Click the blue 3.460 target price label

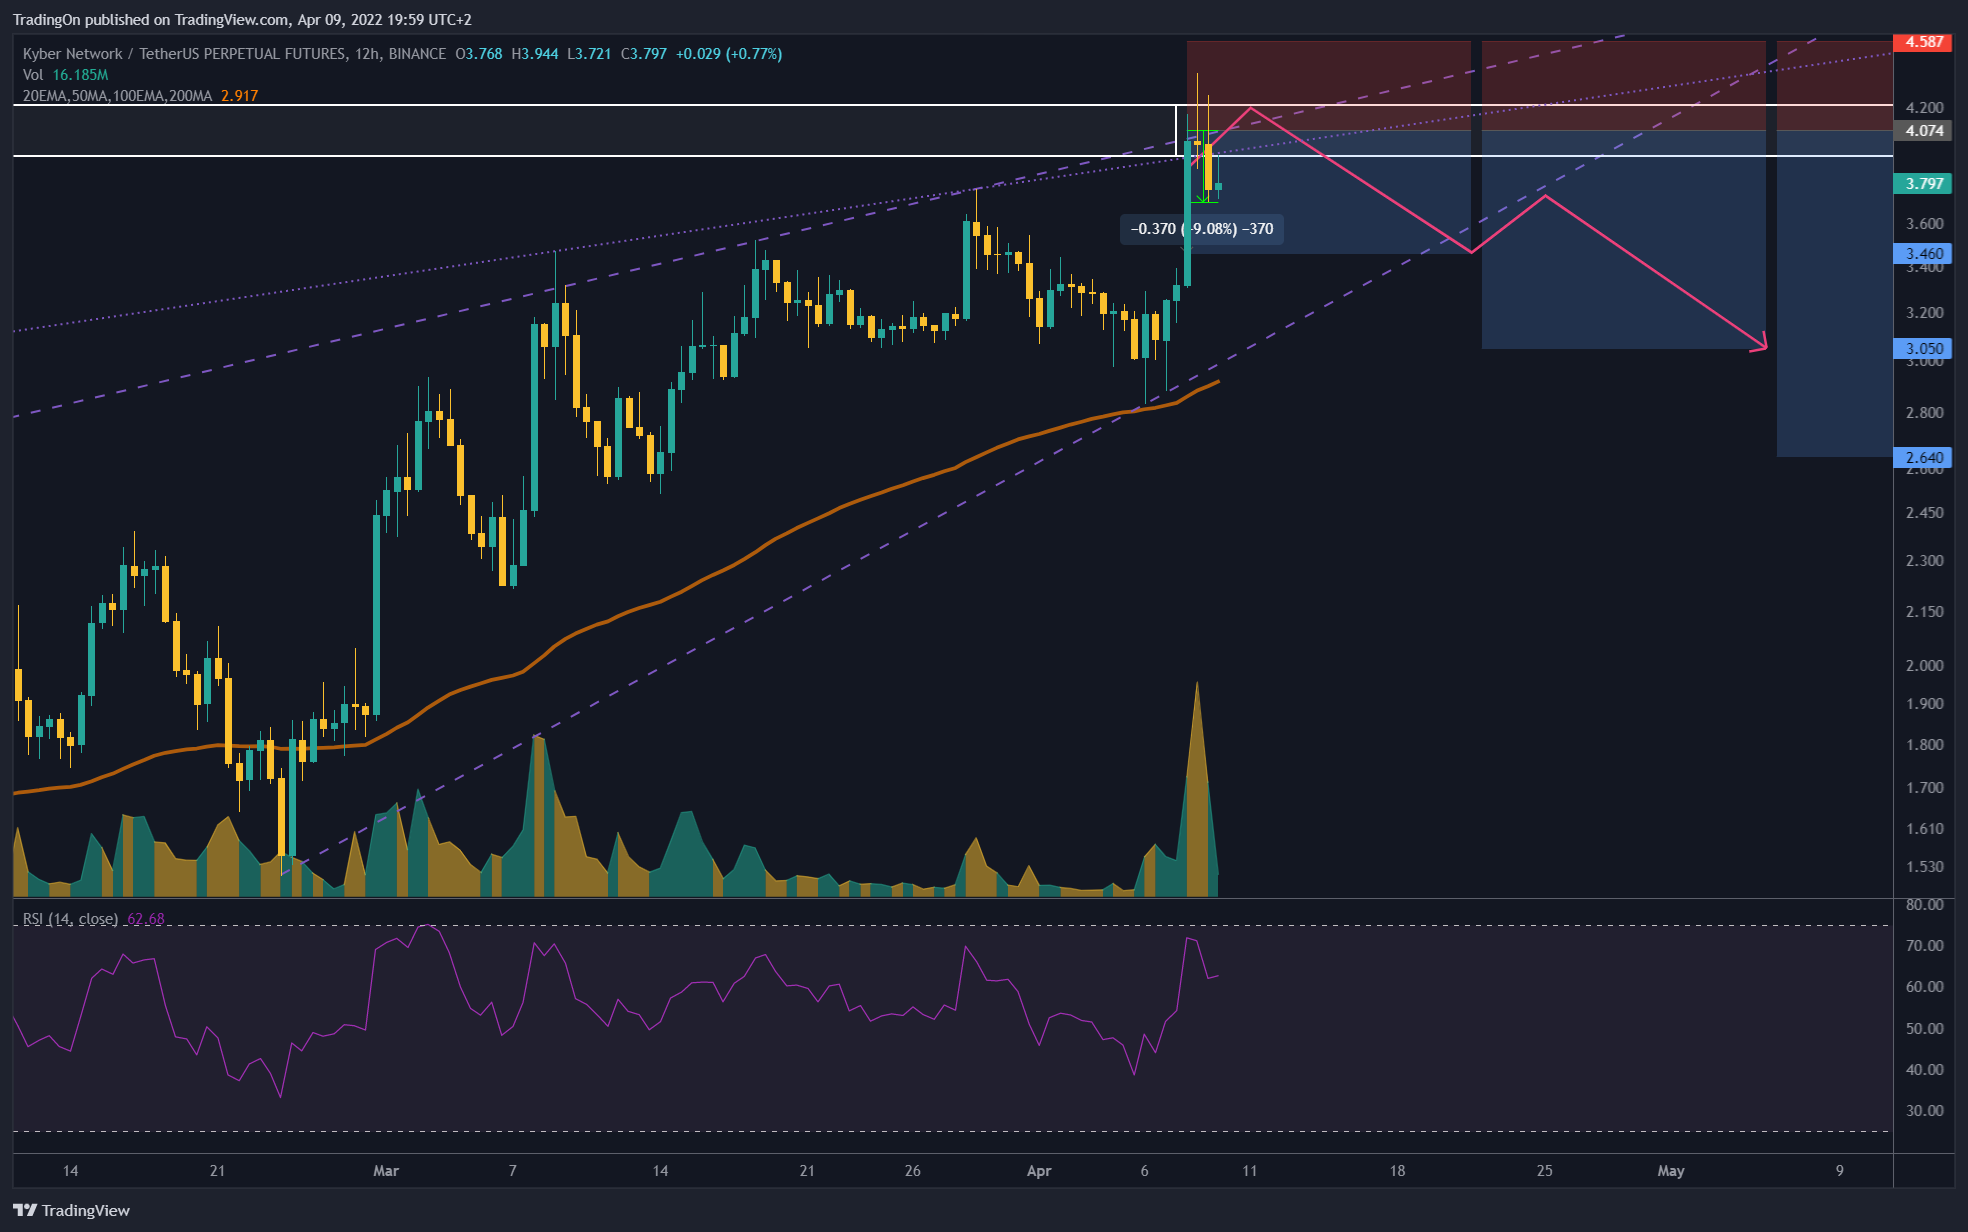tap(1924, 254)
